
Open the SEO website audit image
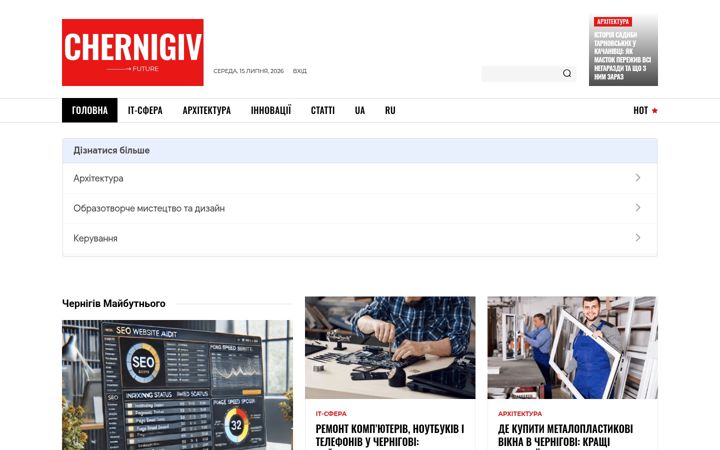(x=177, y=385)
